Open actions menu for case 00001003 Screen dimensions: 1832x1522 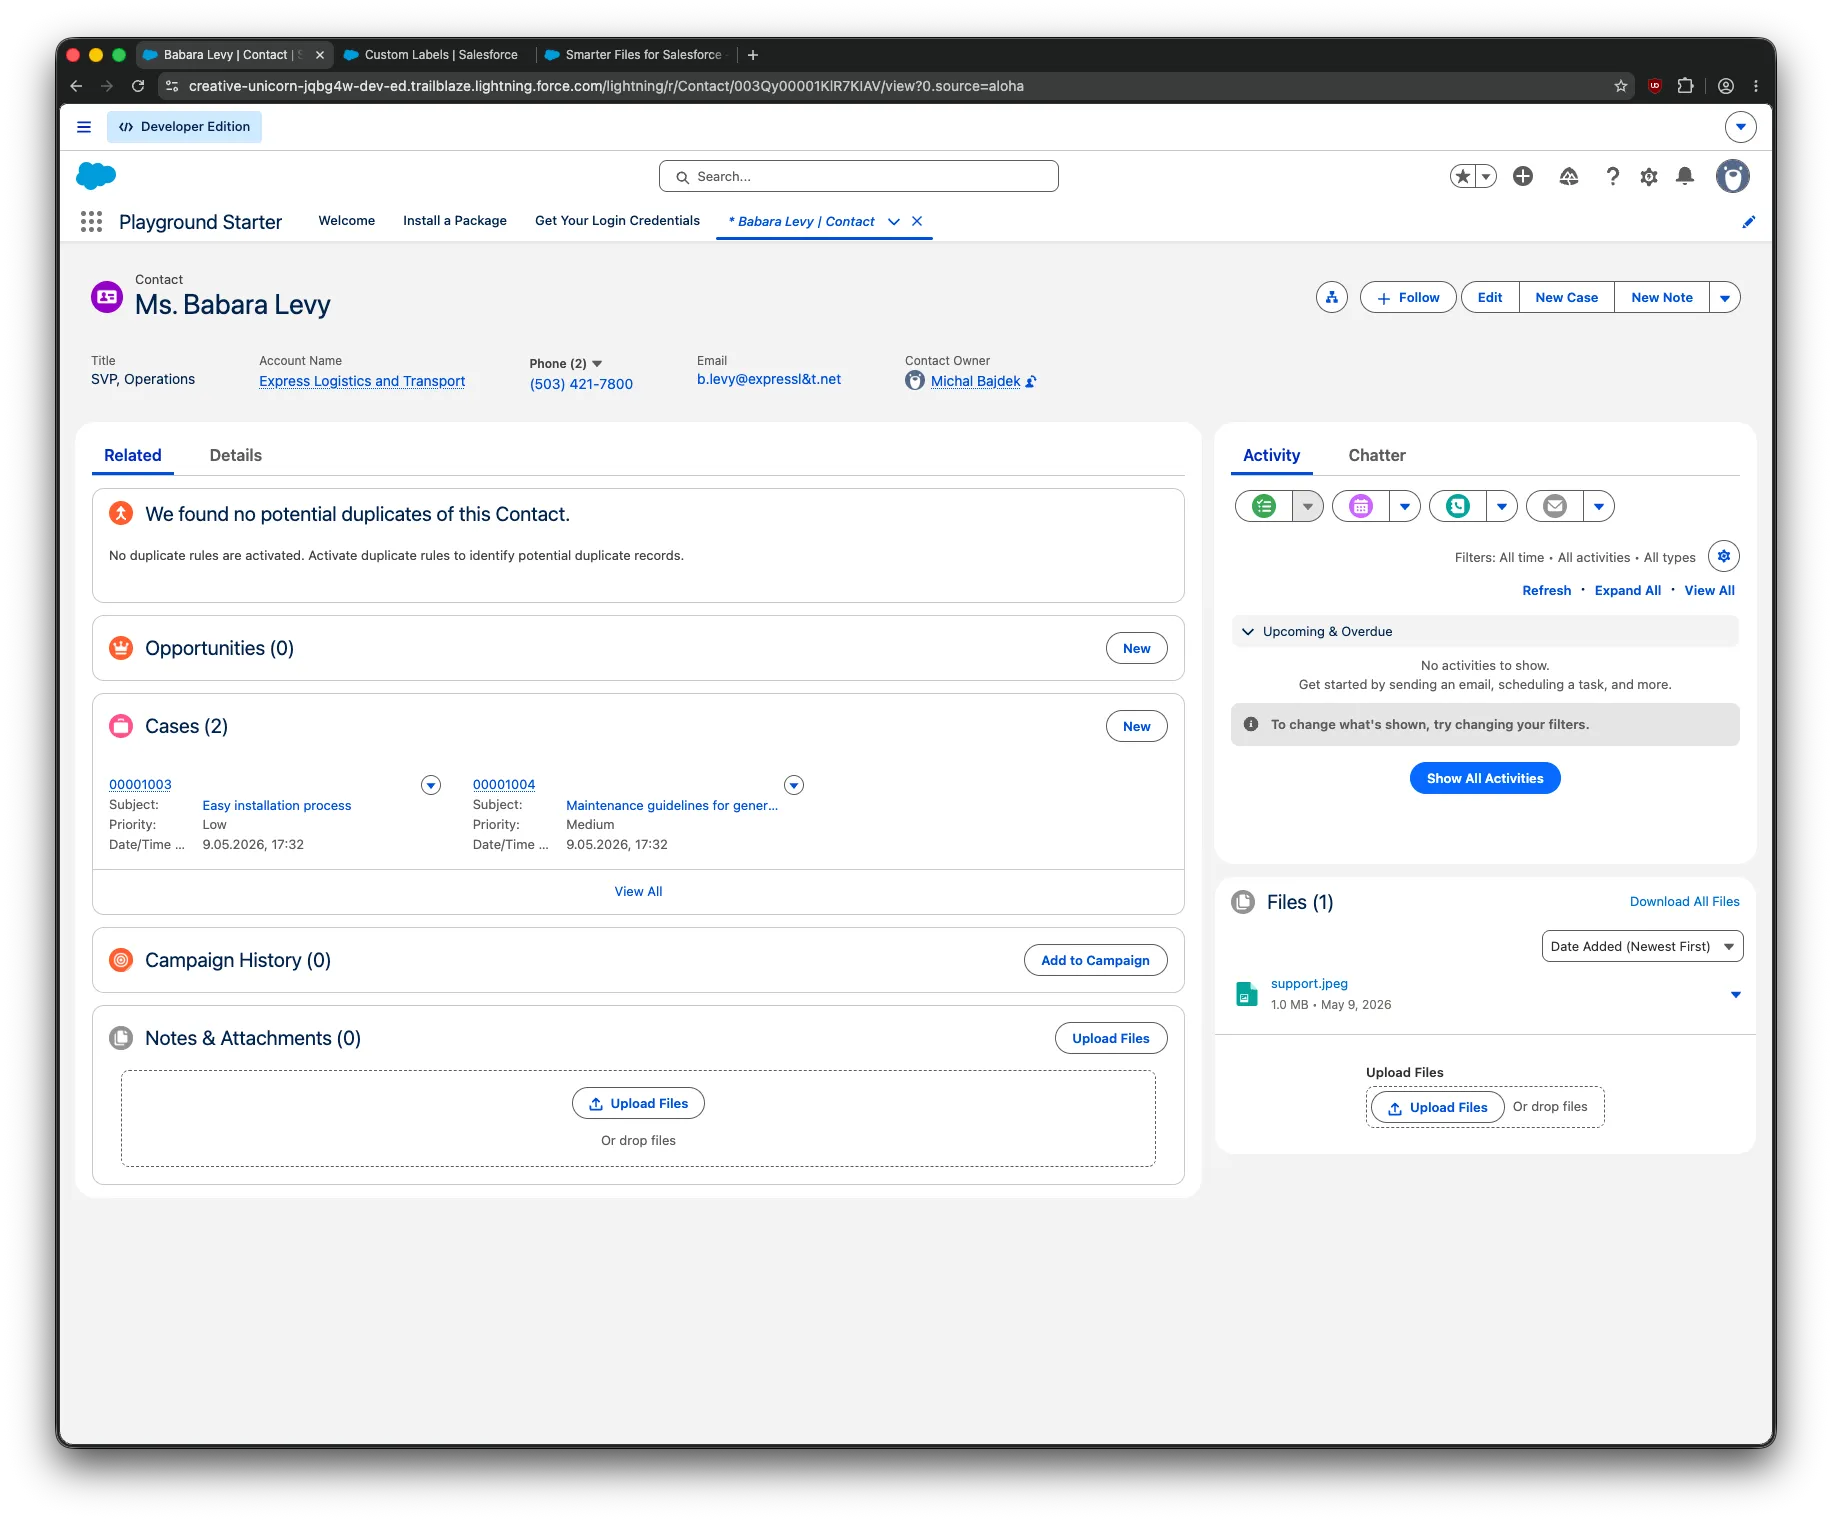[x=431, y=786]
